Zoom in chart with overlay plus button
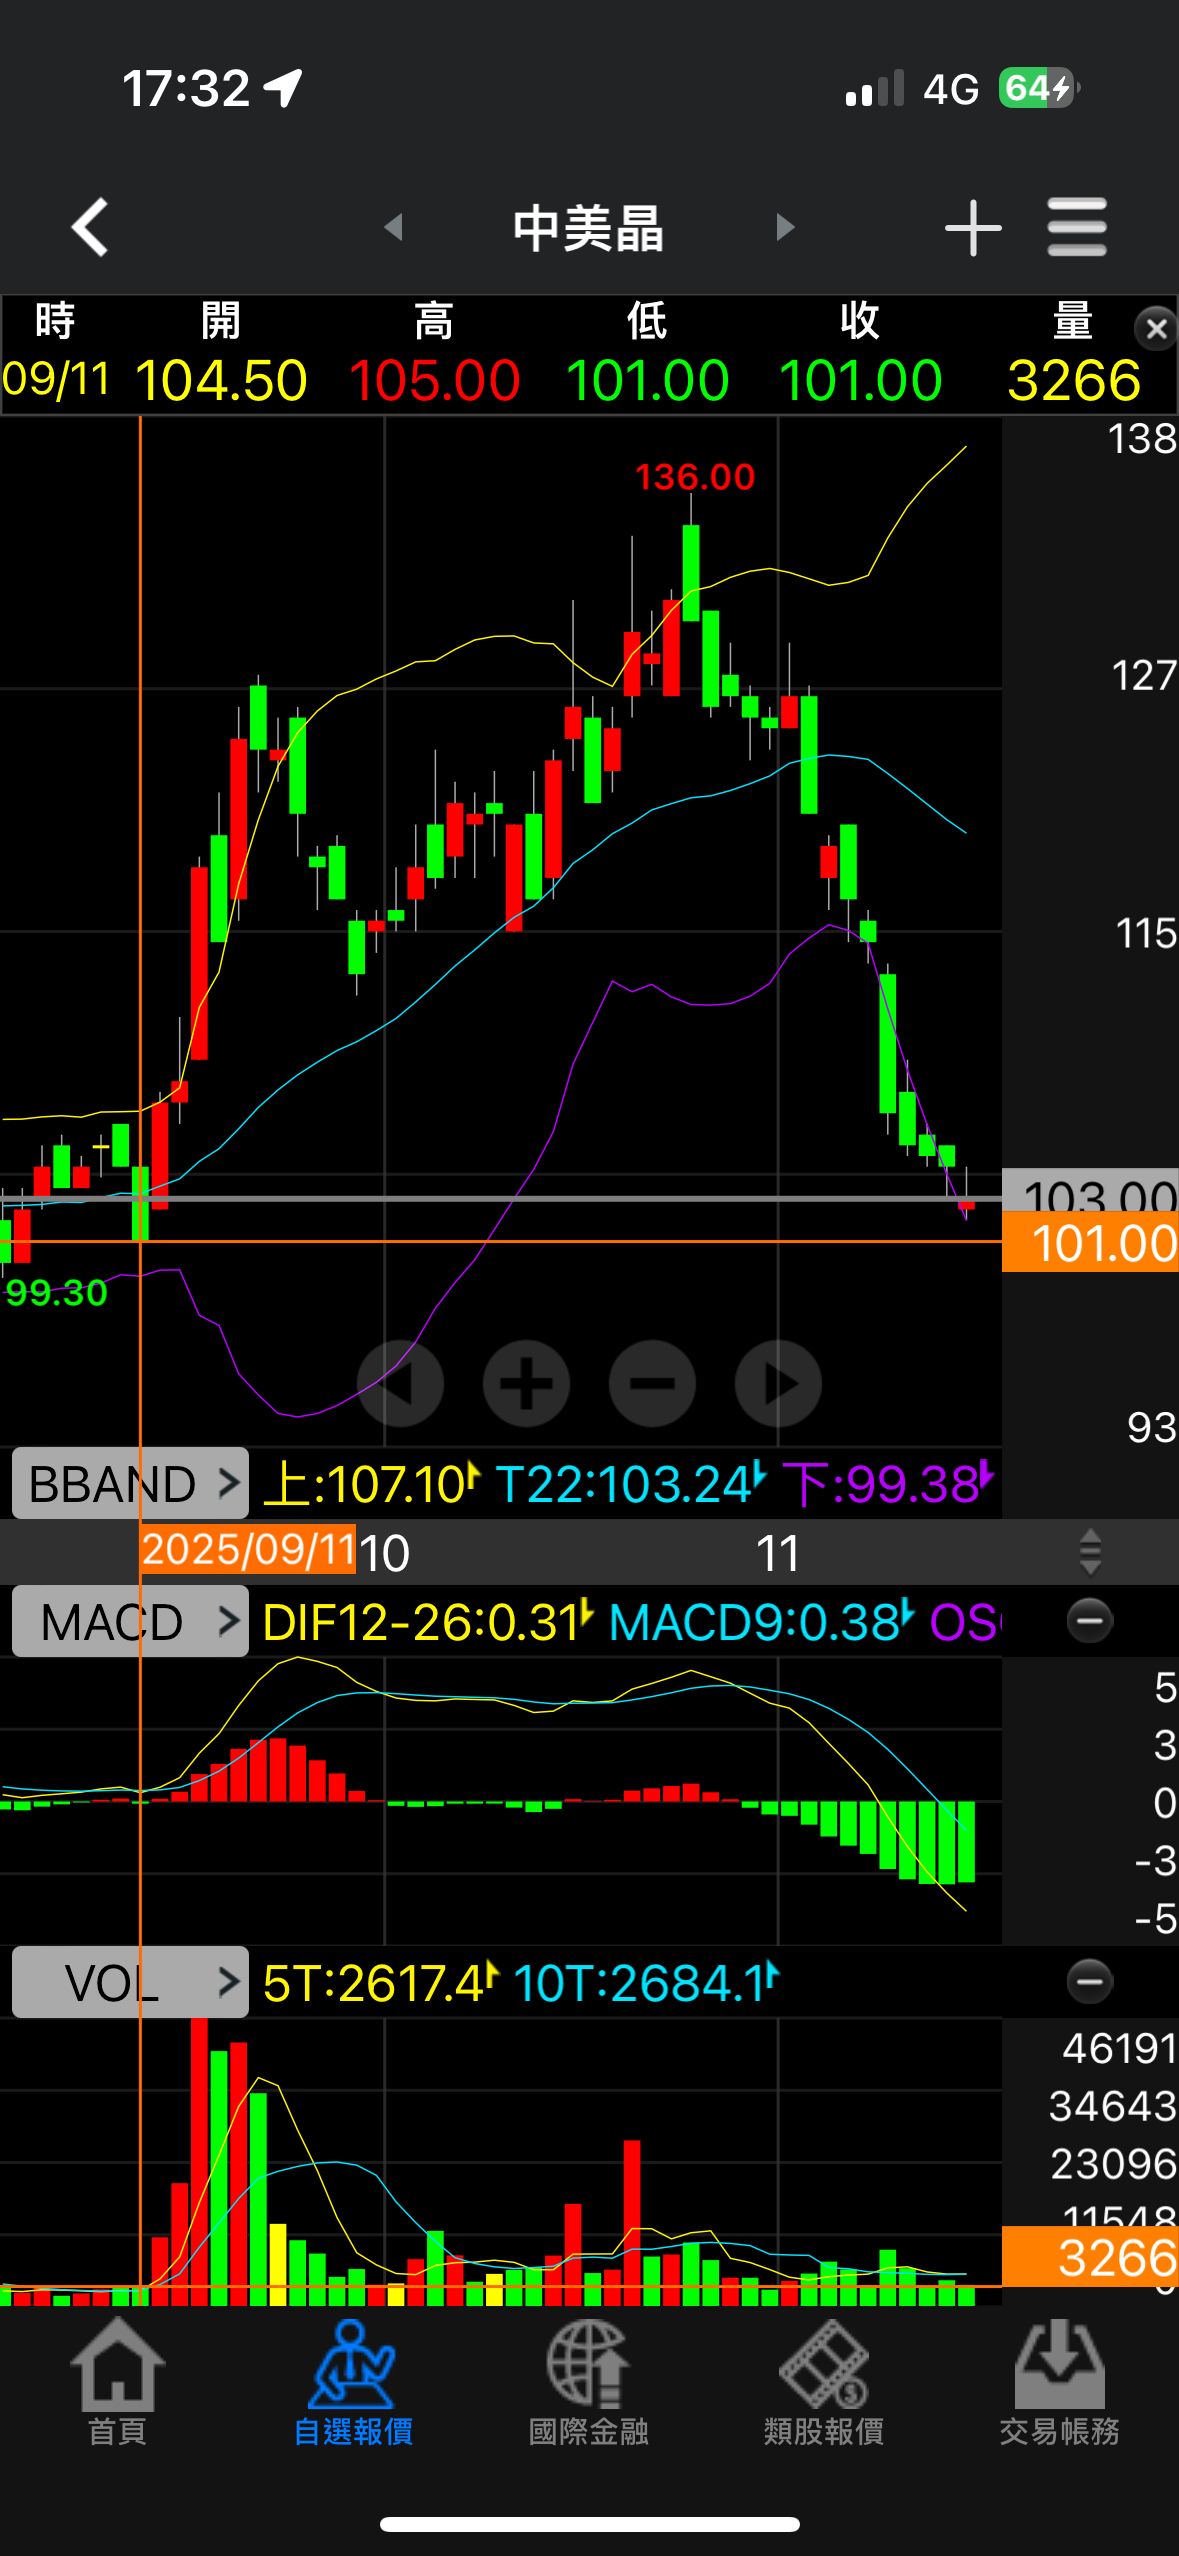The width and height of the screenshot is (1179, 2556). pyautogui.click(x=526, y=1383)
